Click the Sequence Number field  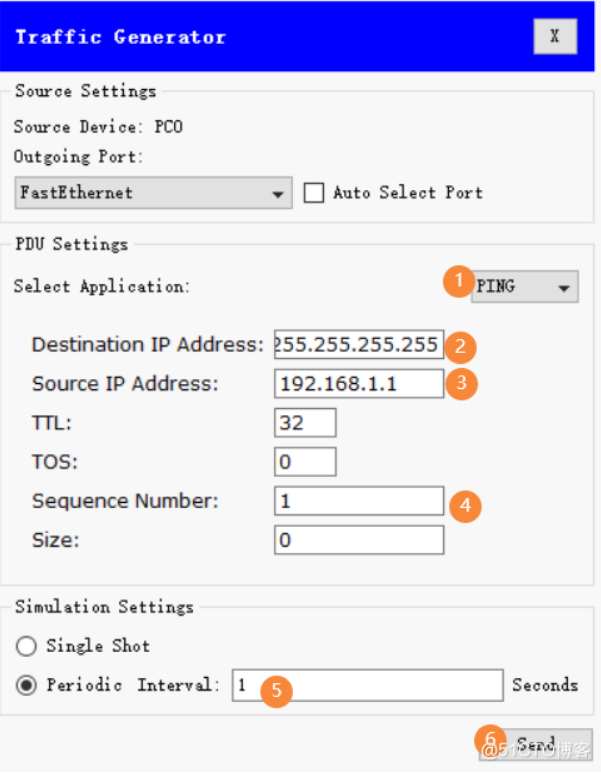(x=358, y=501)
